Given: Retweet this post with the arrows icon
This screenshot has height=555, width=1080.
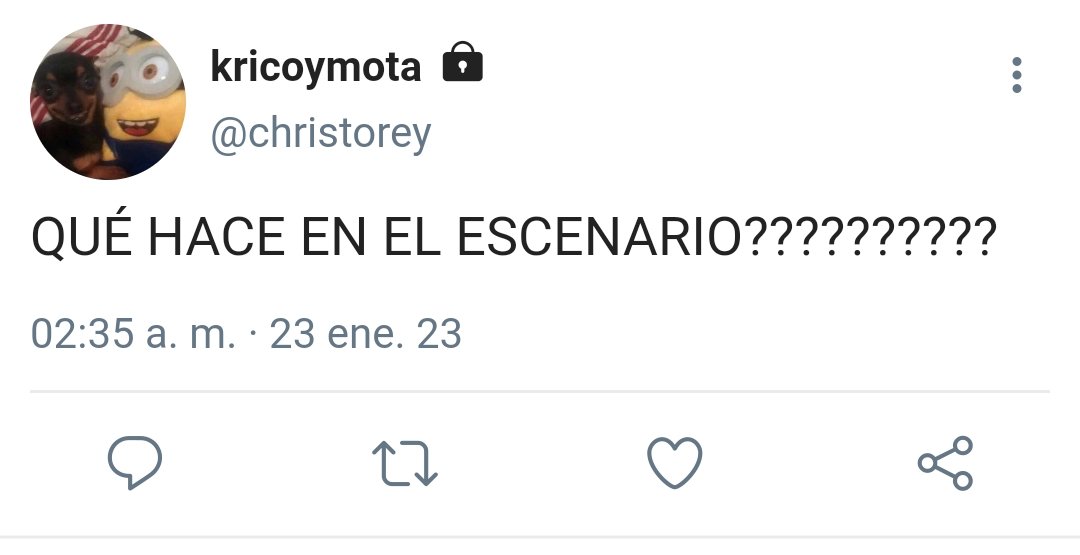Looking at the screenshot, I should pos(405,463).
